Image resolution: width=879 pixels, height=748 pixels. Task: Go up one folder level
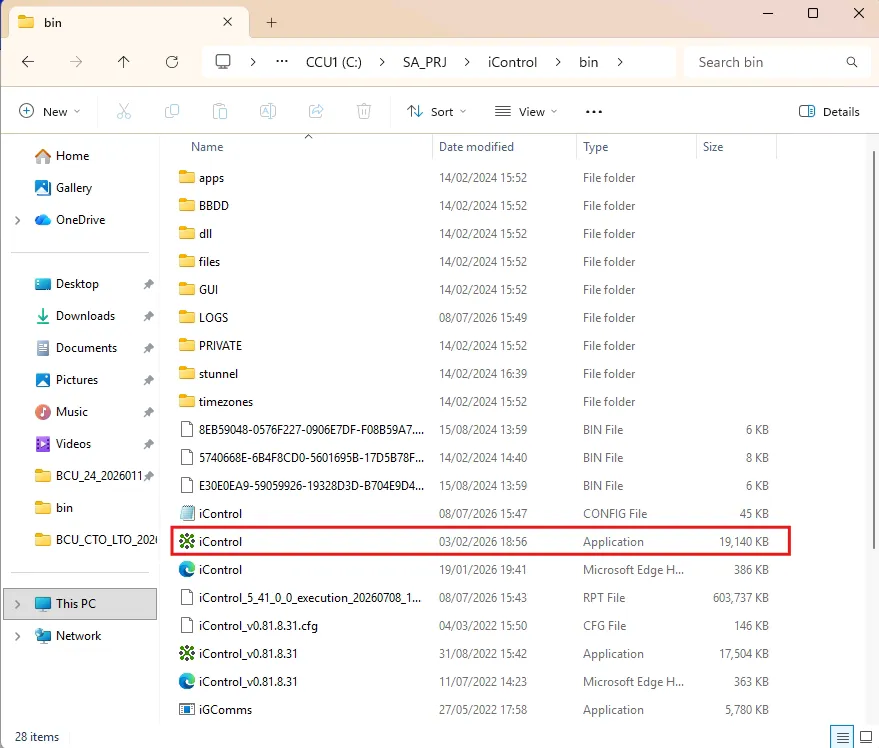(124, 62)
